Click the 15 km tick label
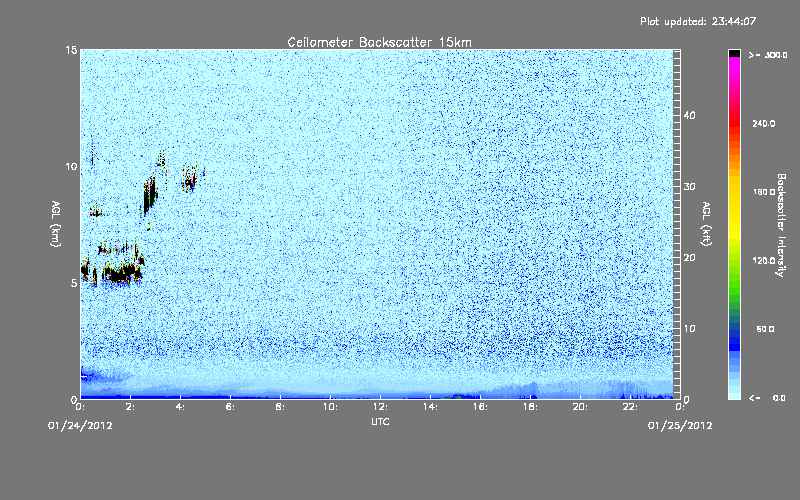Screen dimensions: 800x500 [x=71, y=50]
